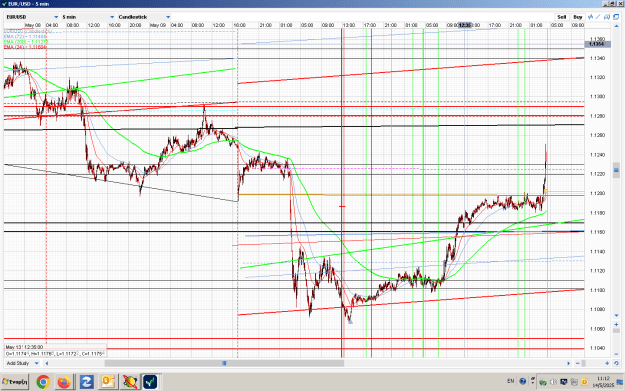Open the blue arrows app on taskbar

click(x=86, y=381)
